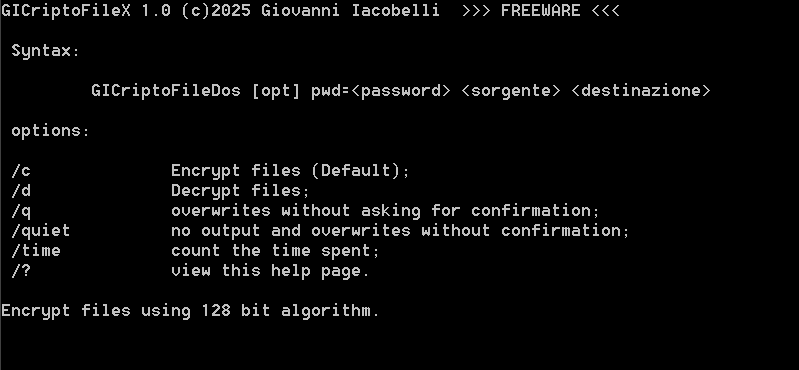
Task: Click the /c option switch
Action: 21,171
